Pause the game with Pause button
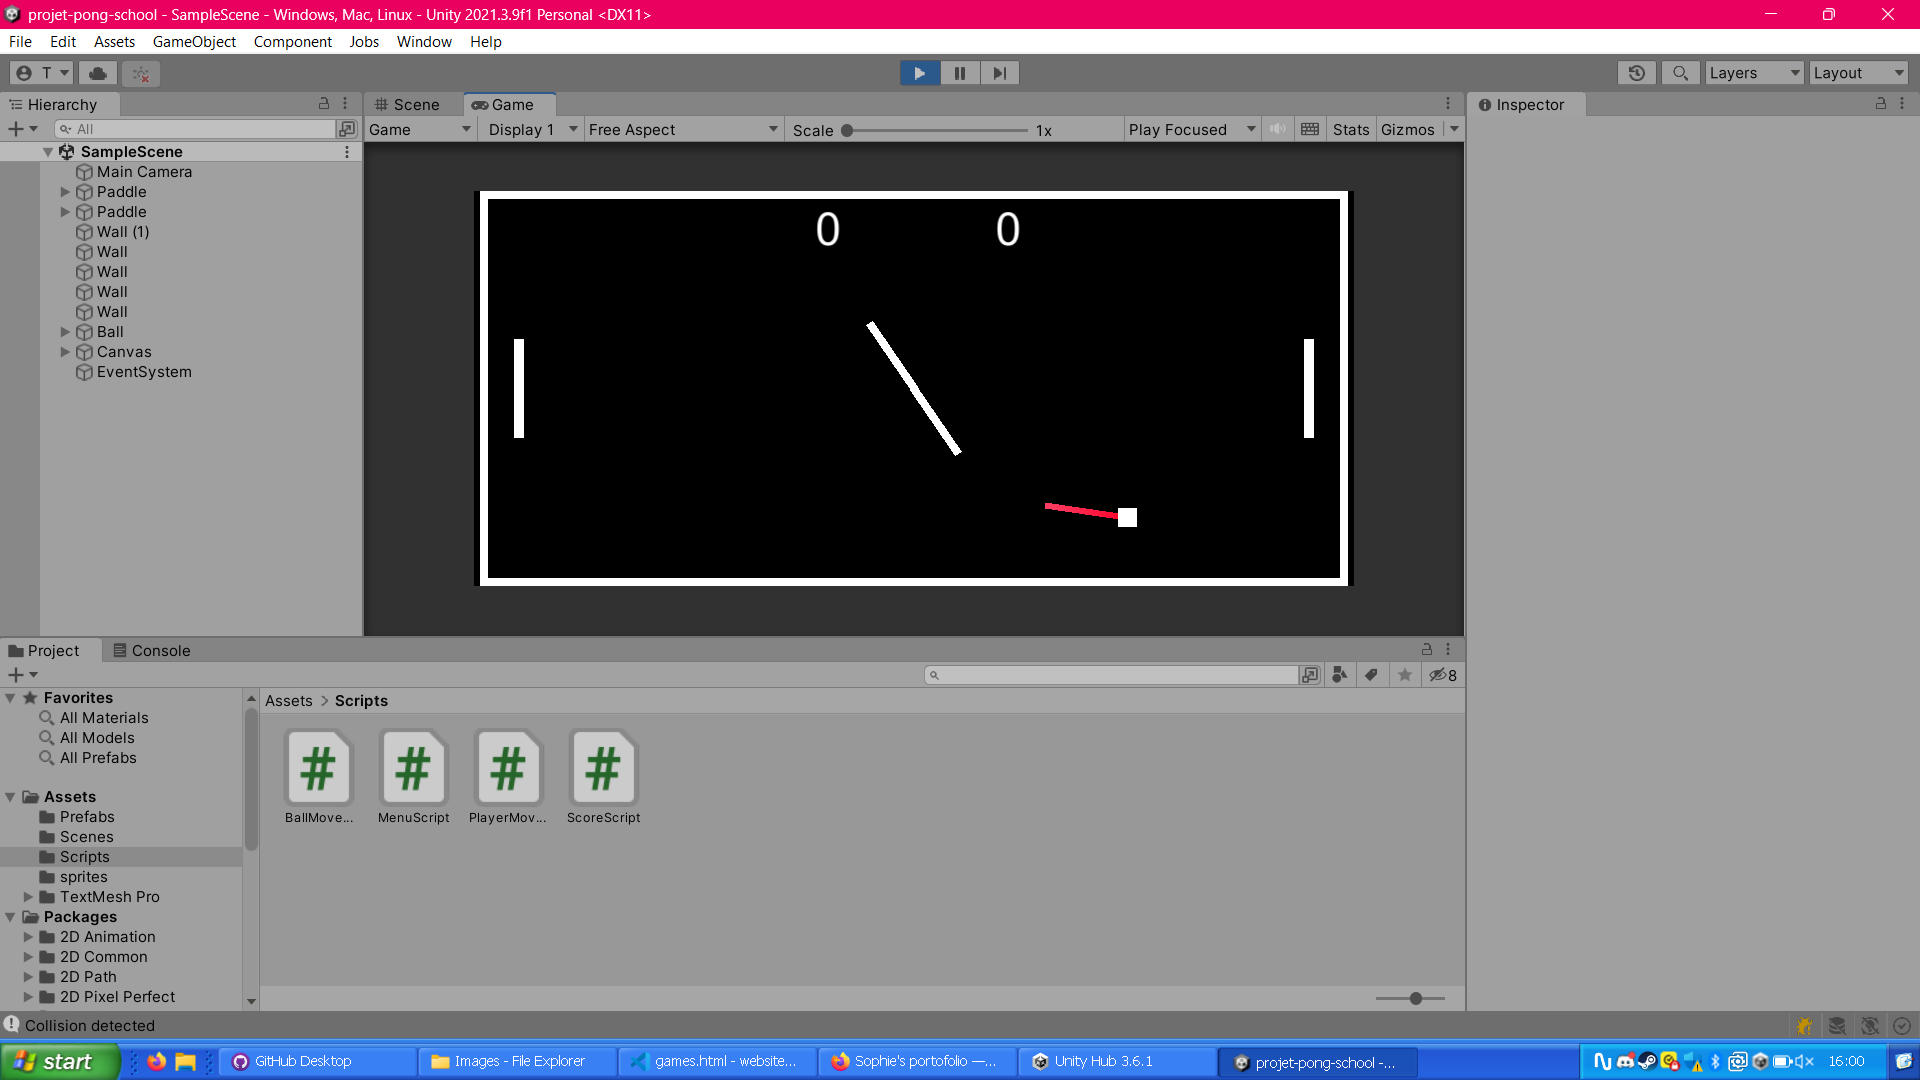Image resolution: width=1920 pixels, height=1080 pixels. [959, 73]
